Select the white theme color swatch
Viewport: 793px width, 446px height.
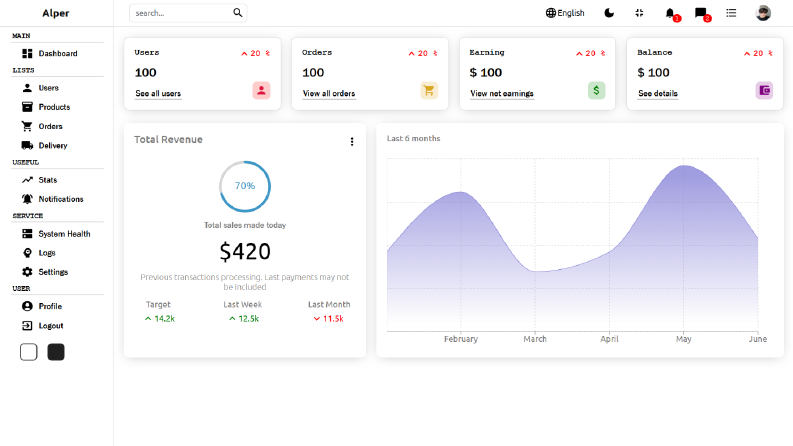click(29, 352)
